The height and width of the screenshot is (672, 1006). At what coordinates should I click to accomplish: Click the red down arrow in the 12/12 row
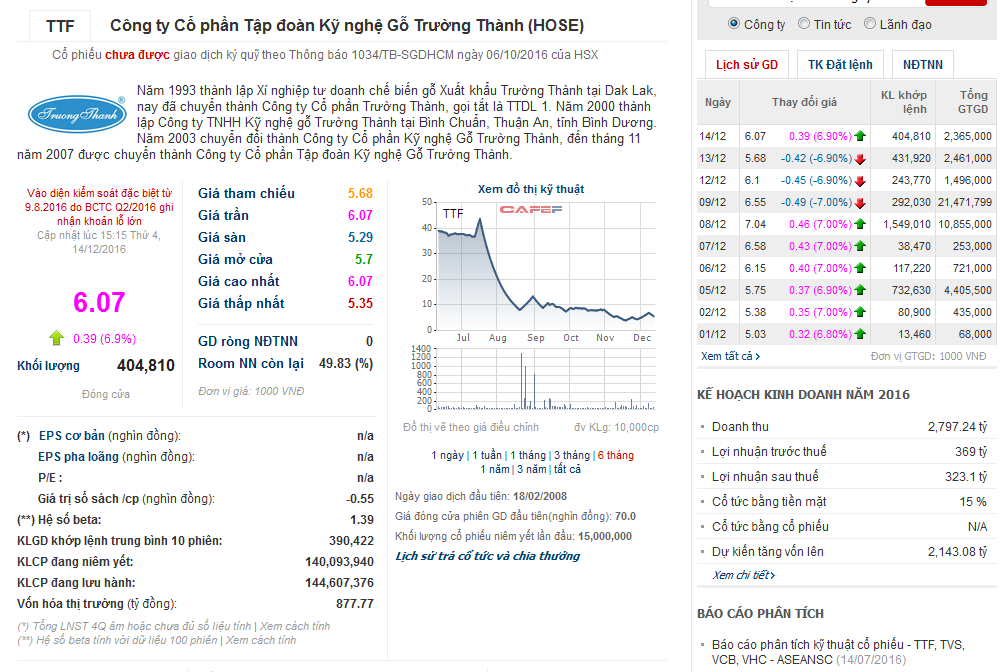(860, 180)
